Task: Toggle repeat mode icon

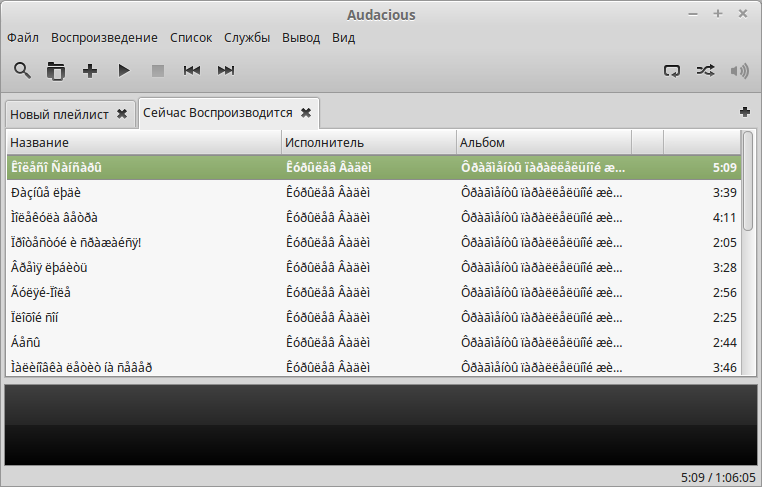Action: click(672, 71)
